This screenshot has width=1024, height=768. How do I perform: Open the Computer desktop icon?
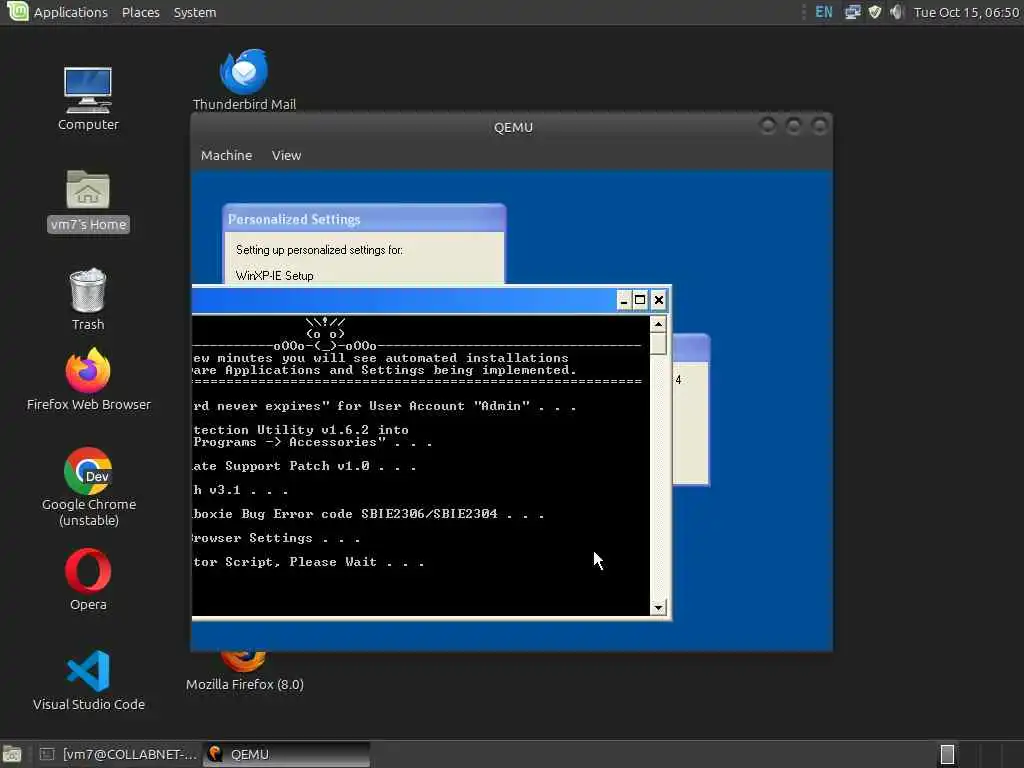tap(88, 99)
